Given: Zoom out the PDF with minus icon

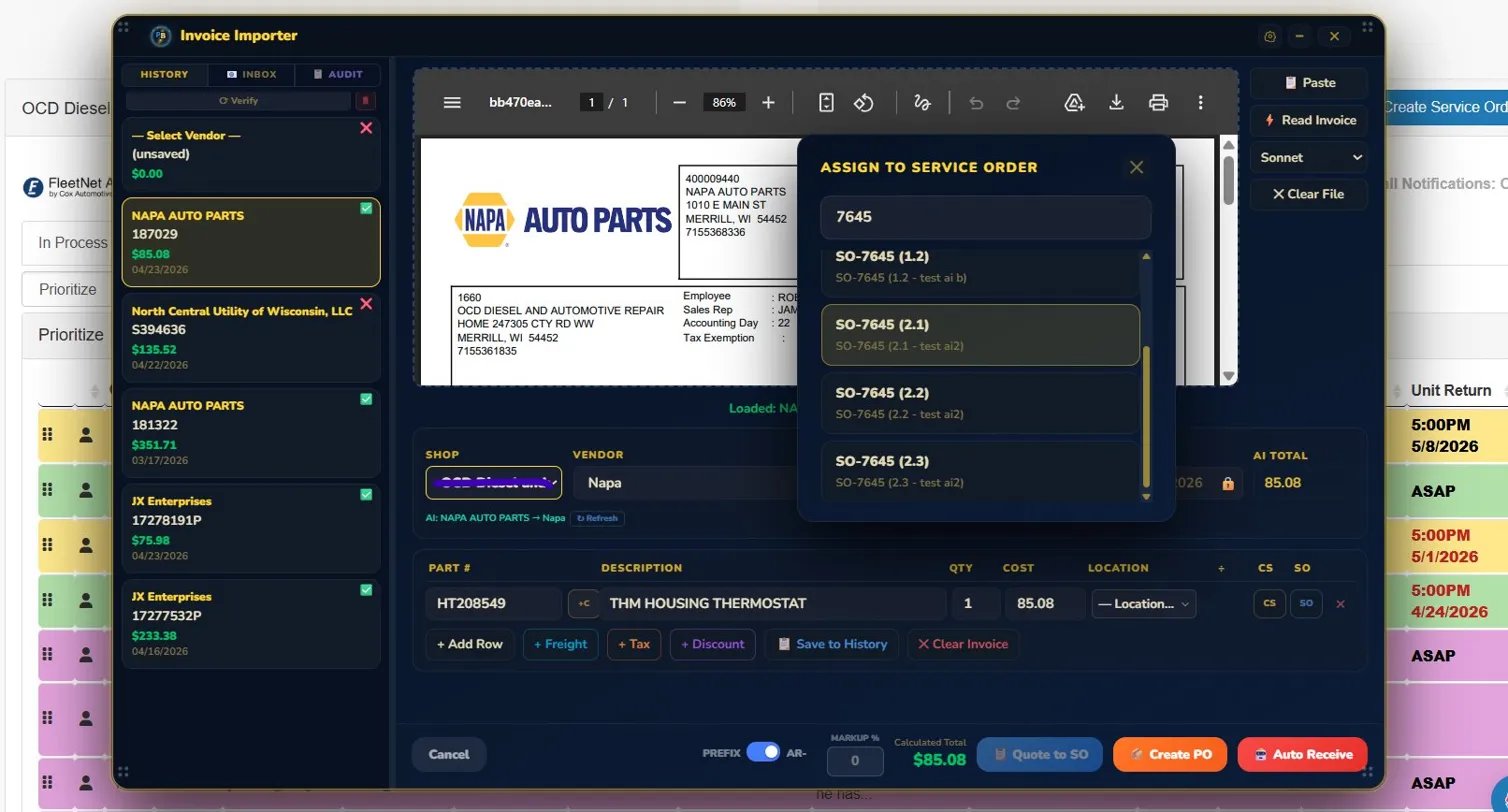Looking at the screenshot, I should pos(679,103).
